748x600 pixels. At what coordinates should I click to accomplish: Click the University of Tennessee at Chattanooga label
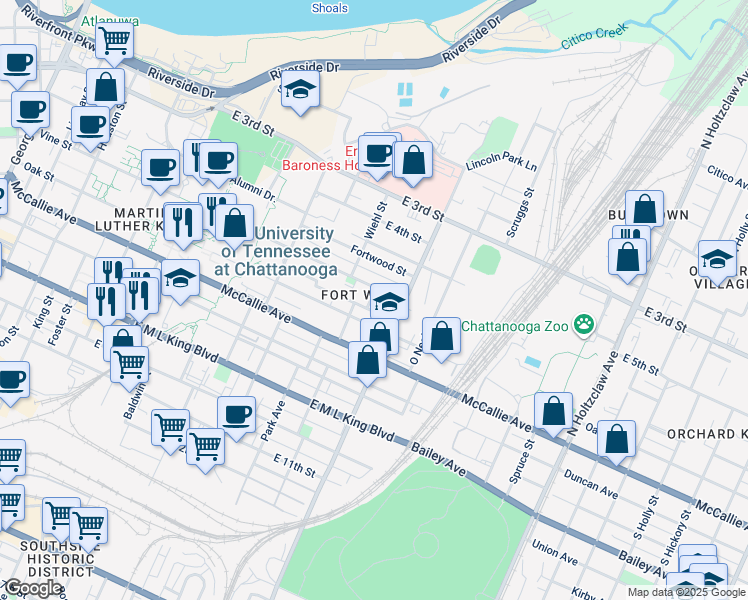[276, 251]
